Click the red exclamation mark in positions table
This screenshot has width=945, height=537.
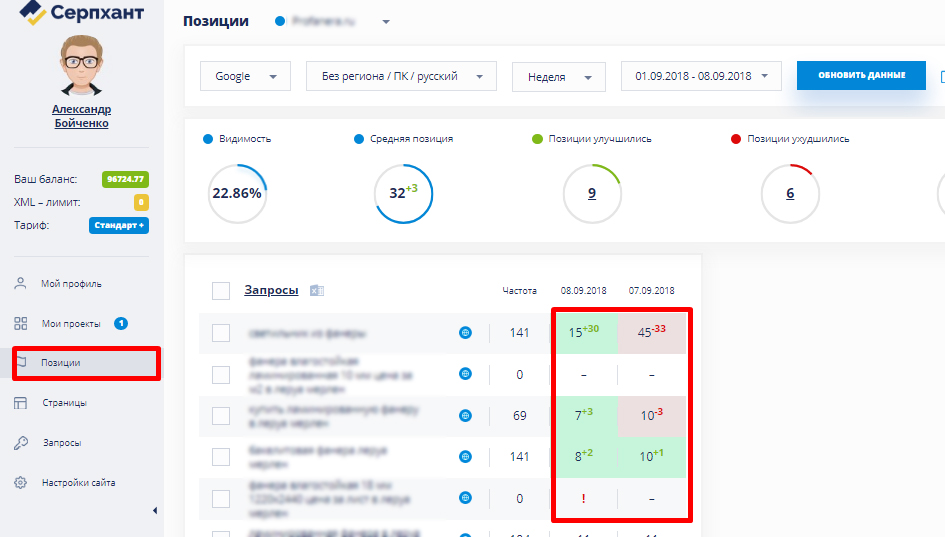(x=585, y=498)
